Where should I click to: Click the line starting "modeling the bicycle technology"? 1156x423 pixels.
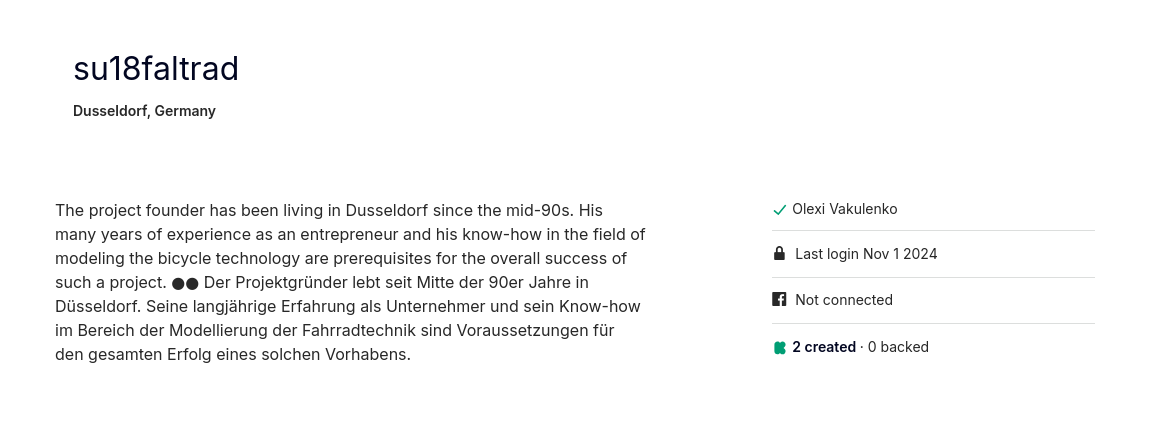(x=341, y=259)
